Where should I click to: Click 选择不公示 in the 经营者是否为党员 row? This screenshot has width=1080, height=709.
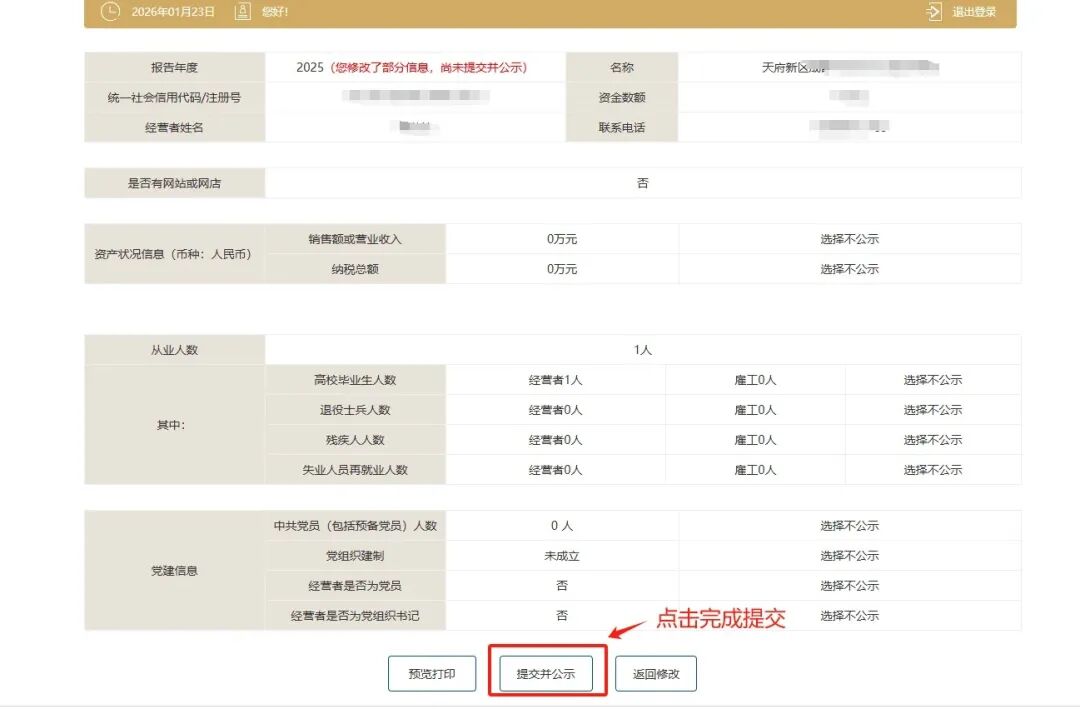(x=849, y=586)
